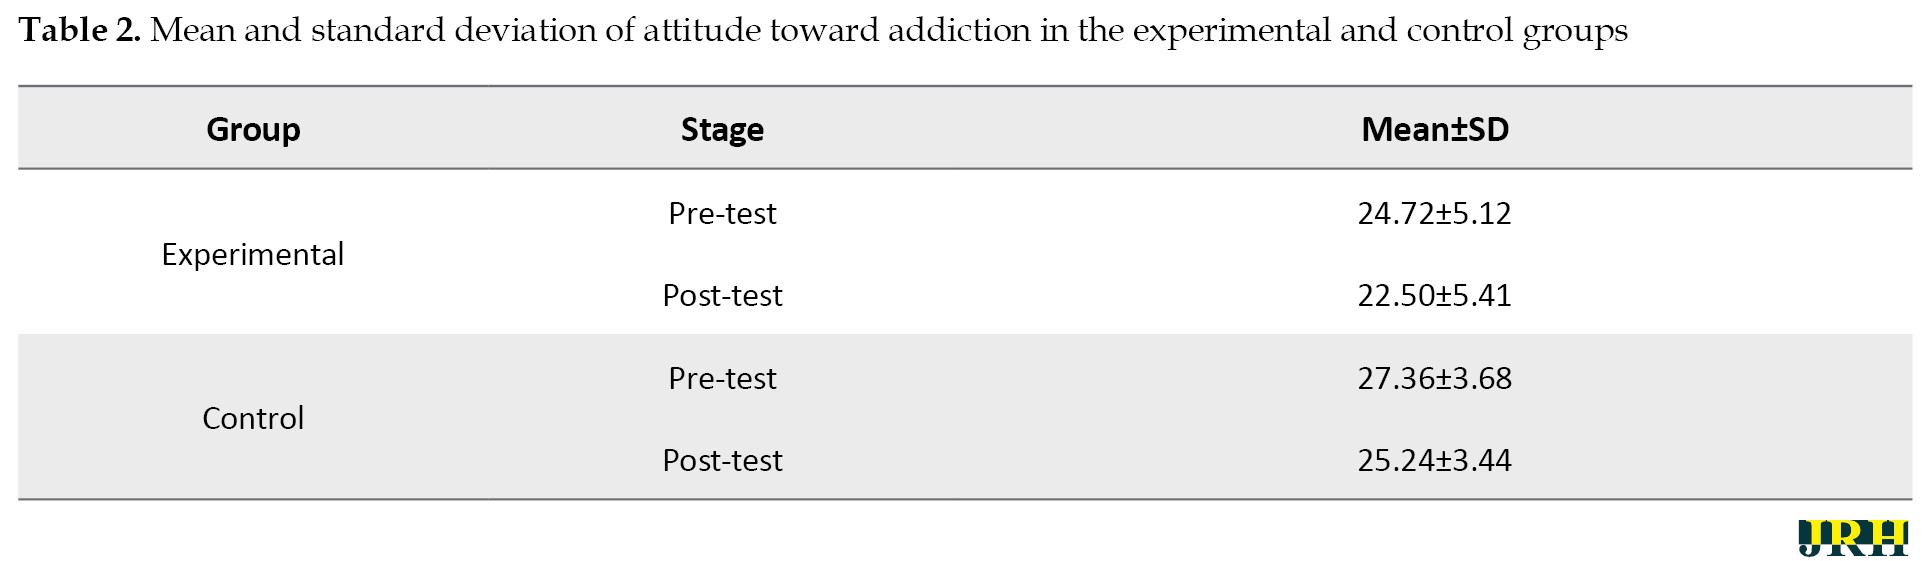This screenshot has width=1924, height=561.
Task: Click the JRH journal logo
Action: coord(1852,538)
